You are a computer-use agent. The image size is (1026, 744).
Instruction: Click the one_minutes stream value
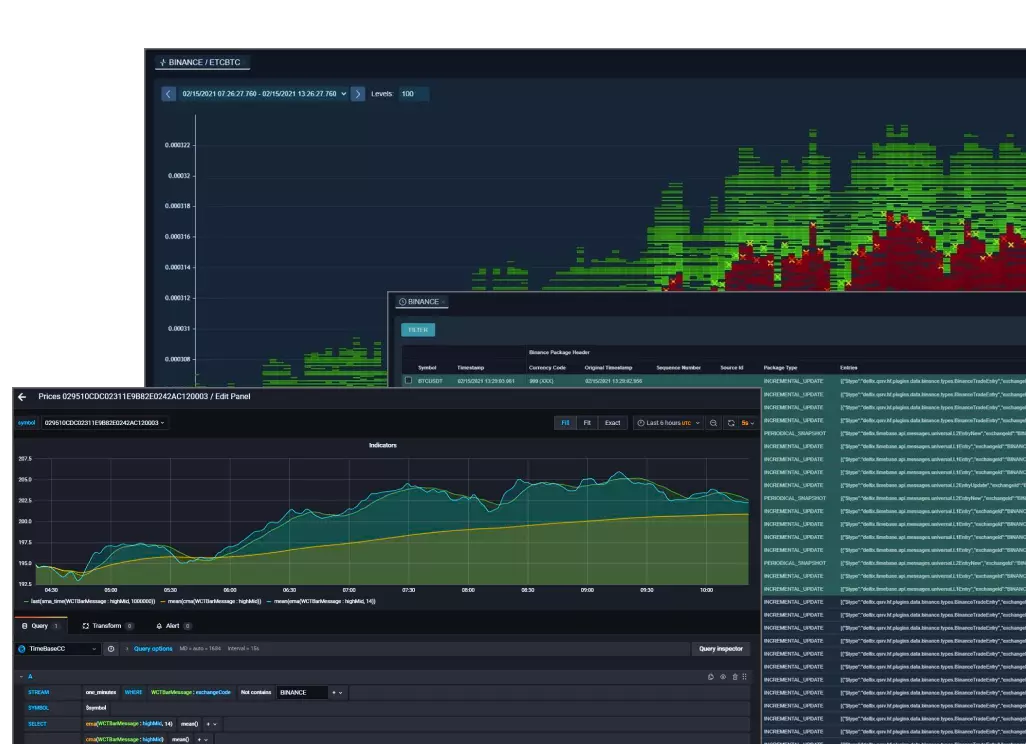[x=101, y=692]
